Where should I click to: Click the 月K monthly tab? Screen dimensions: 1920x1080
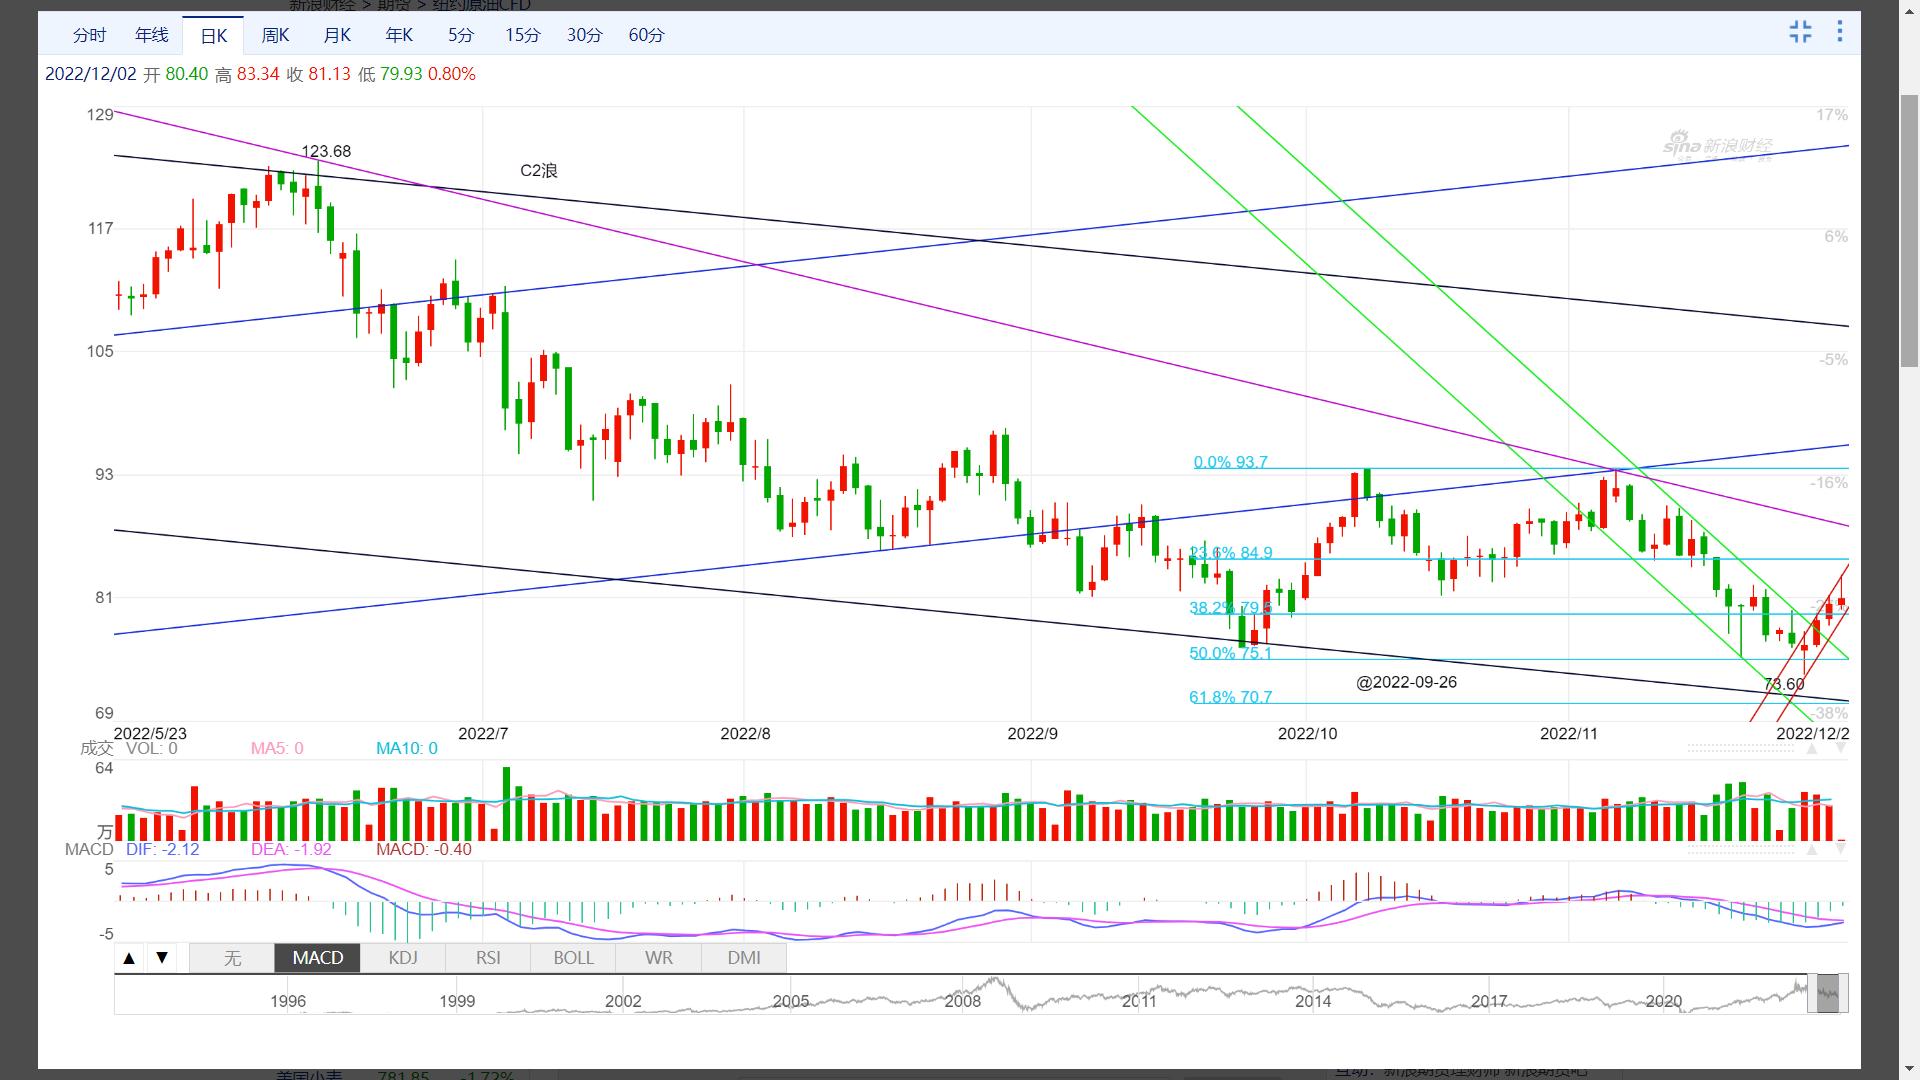[x=337, y=35]
